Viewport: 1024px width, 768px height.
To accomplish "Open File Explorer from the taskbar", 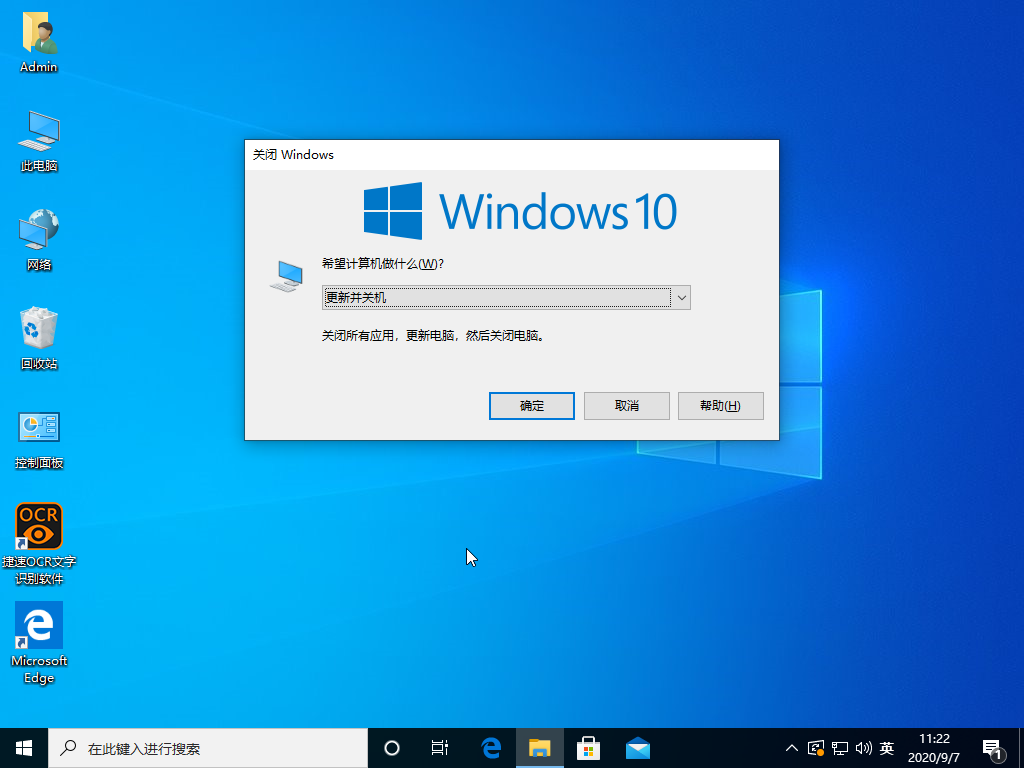I will pos(540,747).
